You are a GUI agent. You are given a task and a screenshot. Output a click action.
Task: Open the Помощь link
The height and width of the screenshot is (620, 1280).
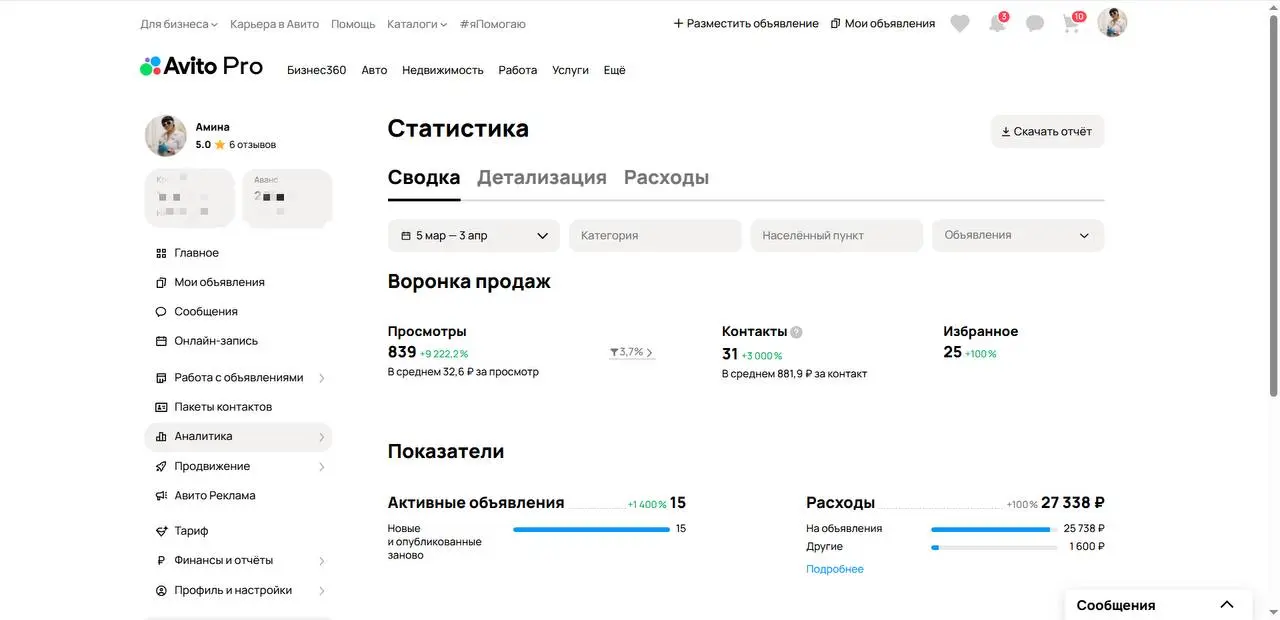tap(353, 24)
